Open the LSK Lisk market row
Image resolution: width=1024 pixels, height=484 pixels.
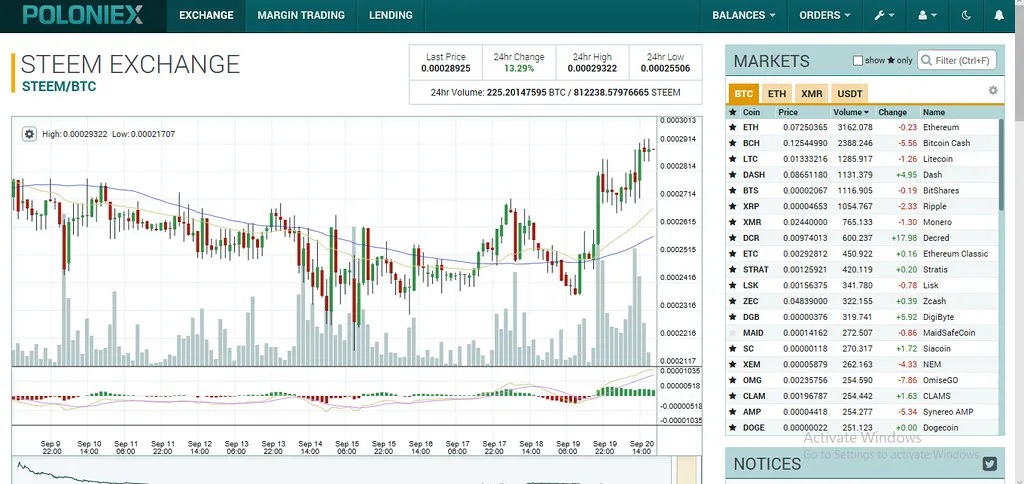tap(863, 285)
